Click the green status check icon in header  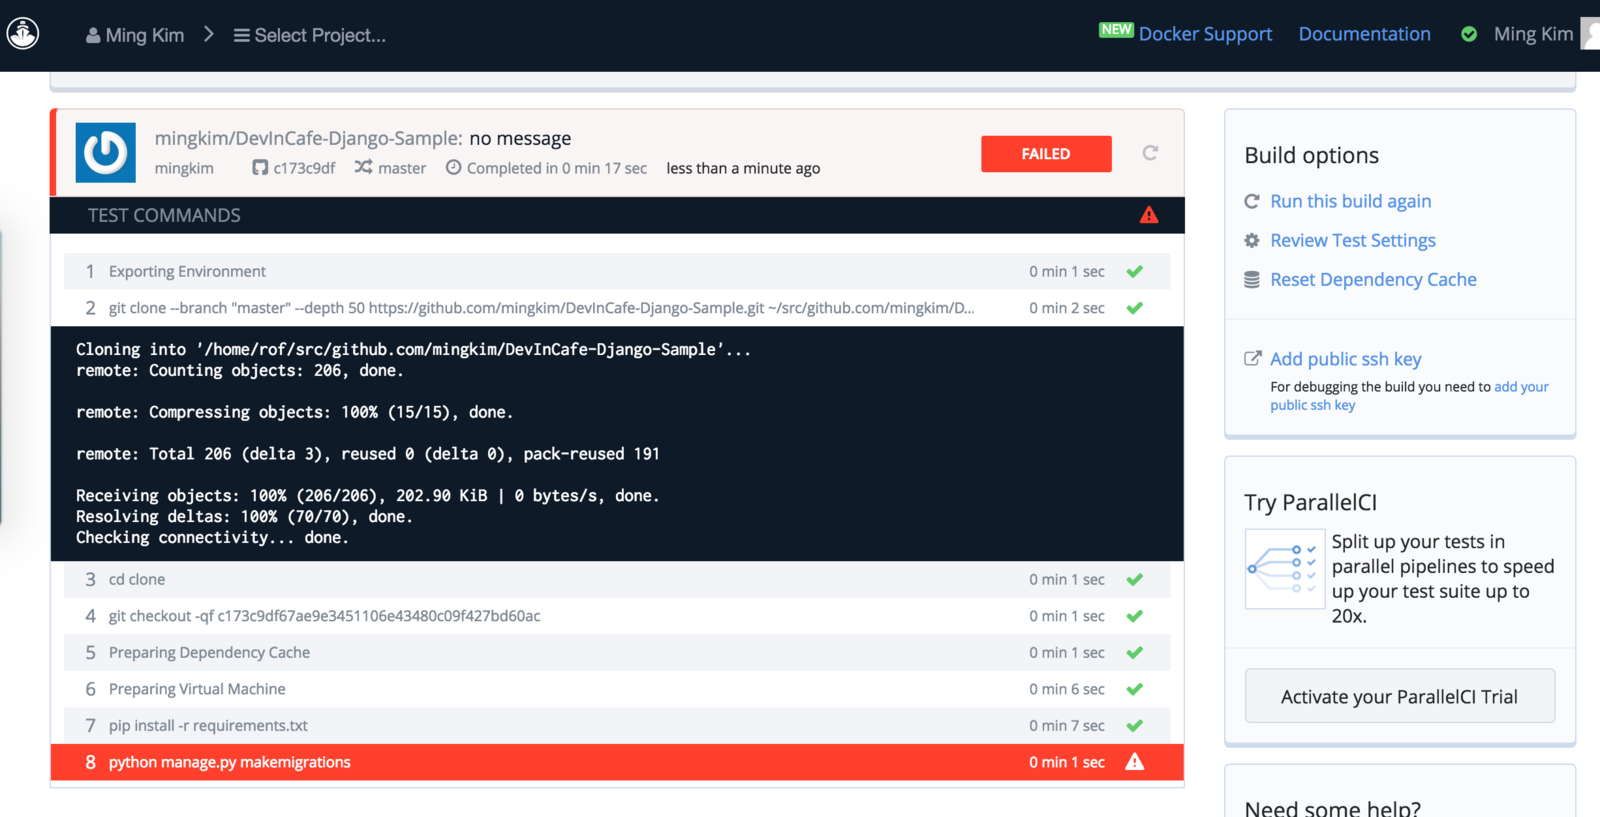pyautogui.click(x=1469, y=34)
